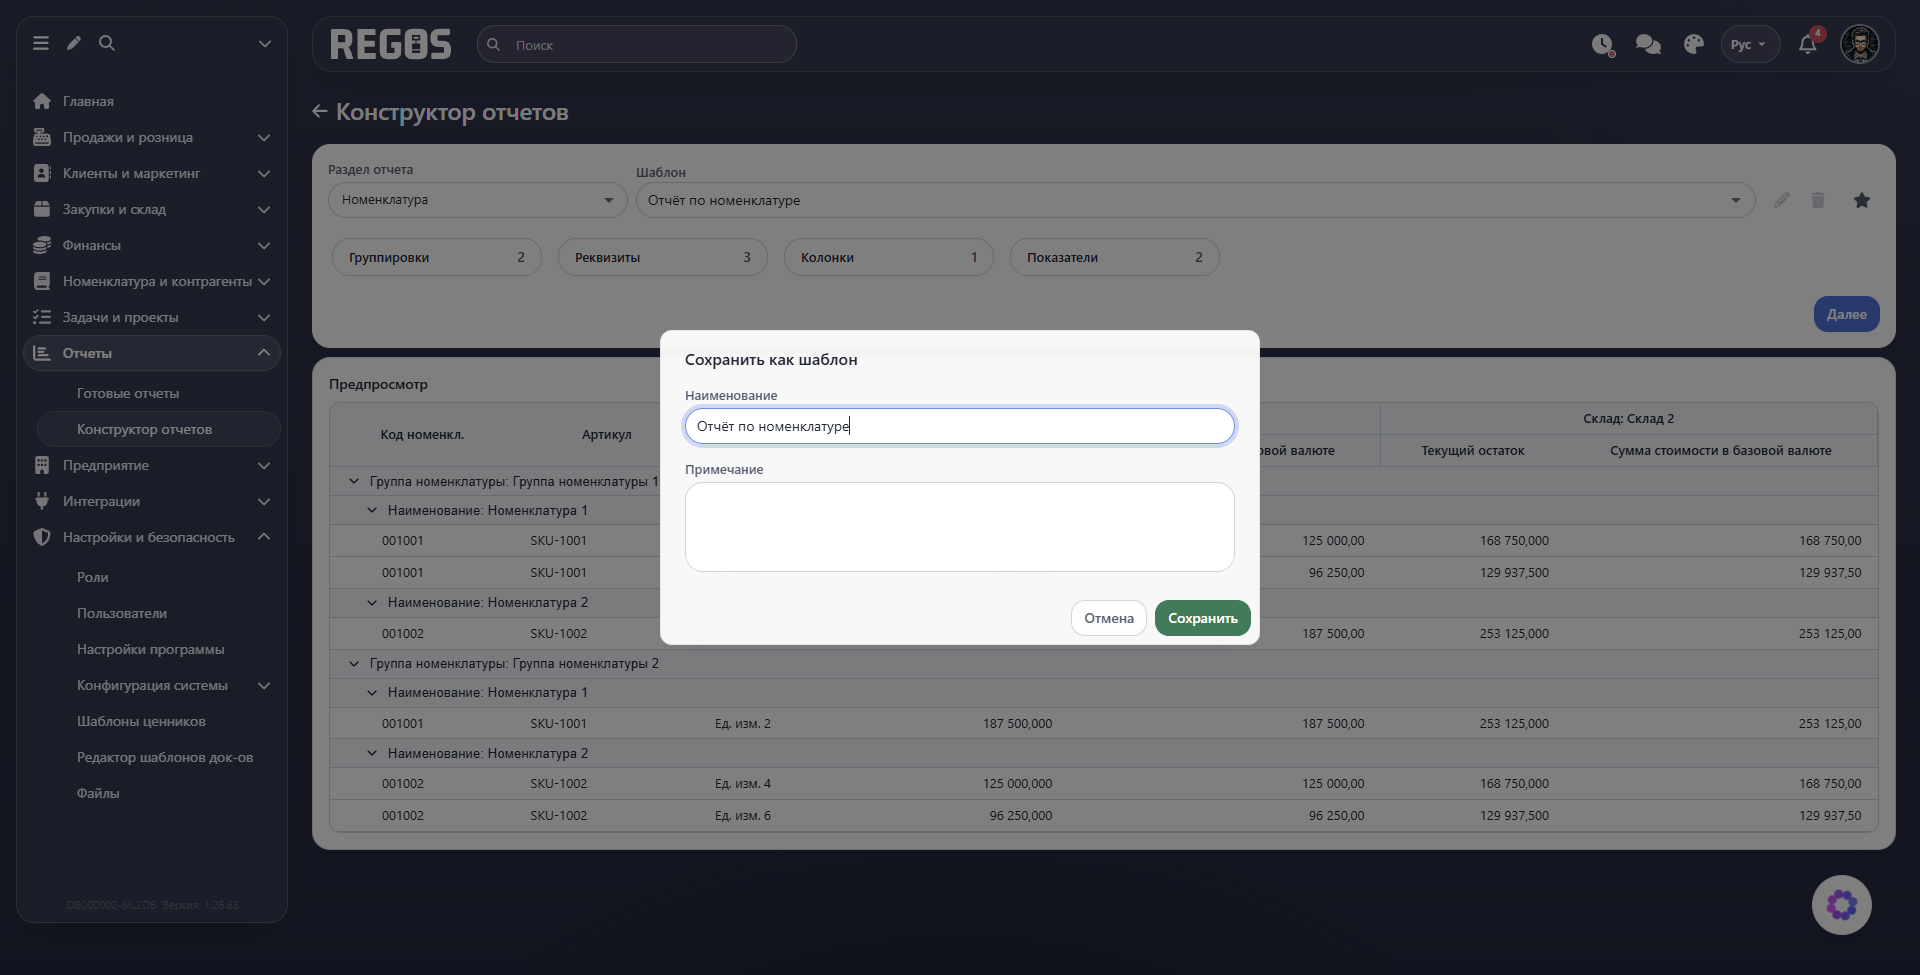1920x975 pixels.
Task: Click the template delete trash icon
Action: (x=1818, y=200)
